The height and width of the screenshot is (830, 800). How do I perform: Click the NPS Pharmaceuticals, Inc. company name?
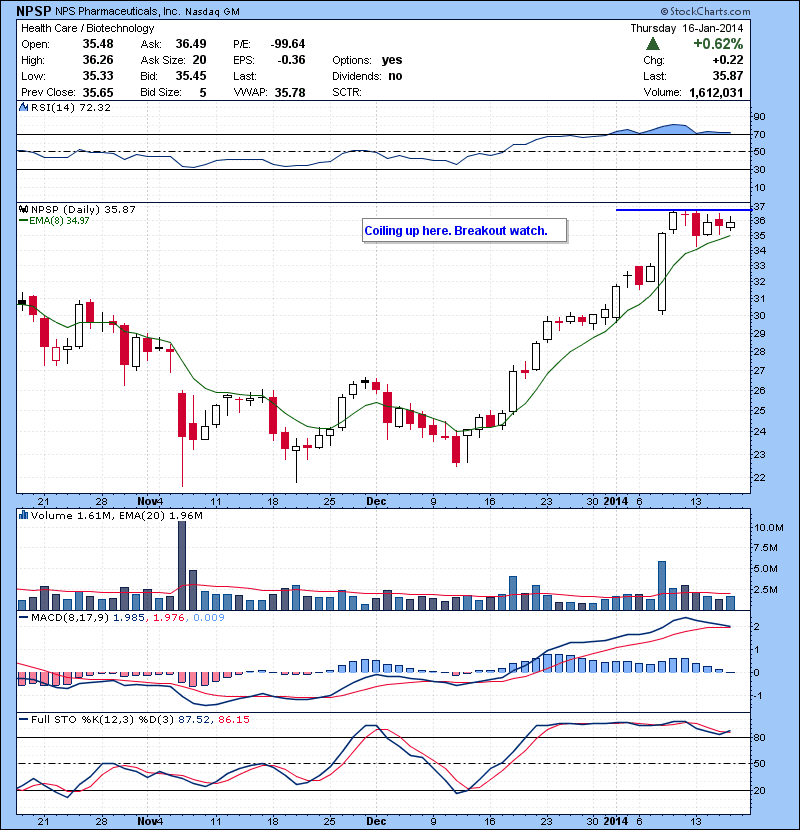click(117, 11)
